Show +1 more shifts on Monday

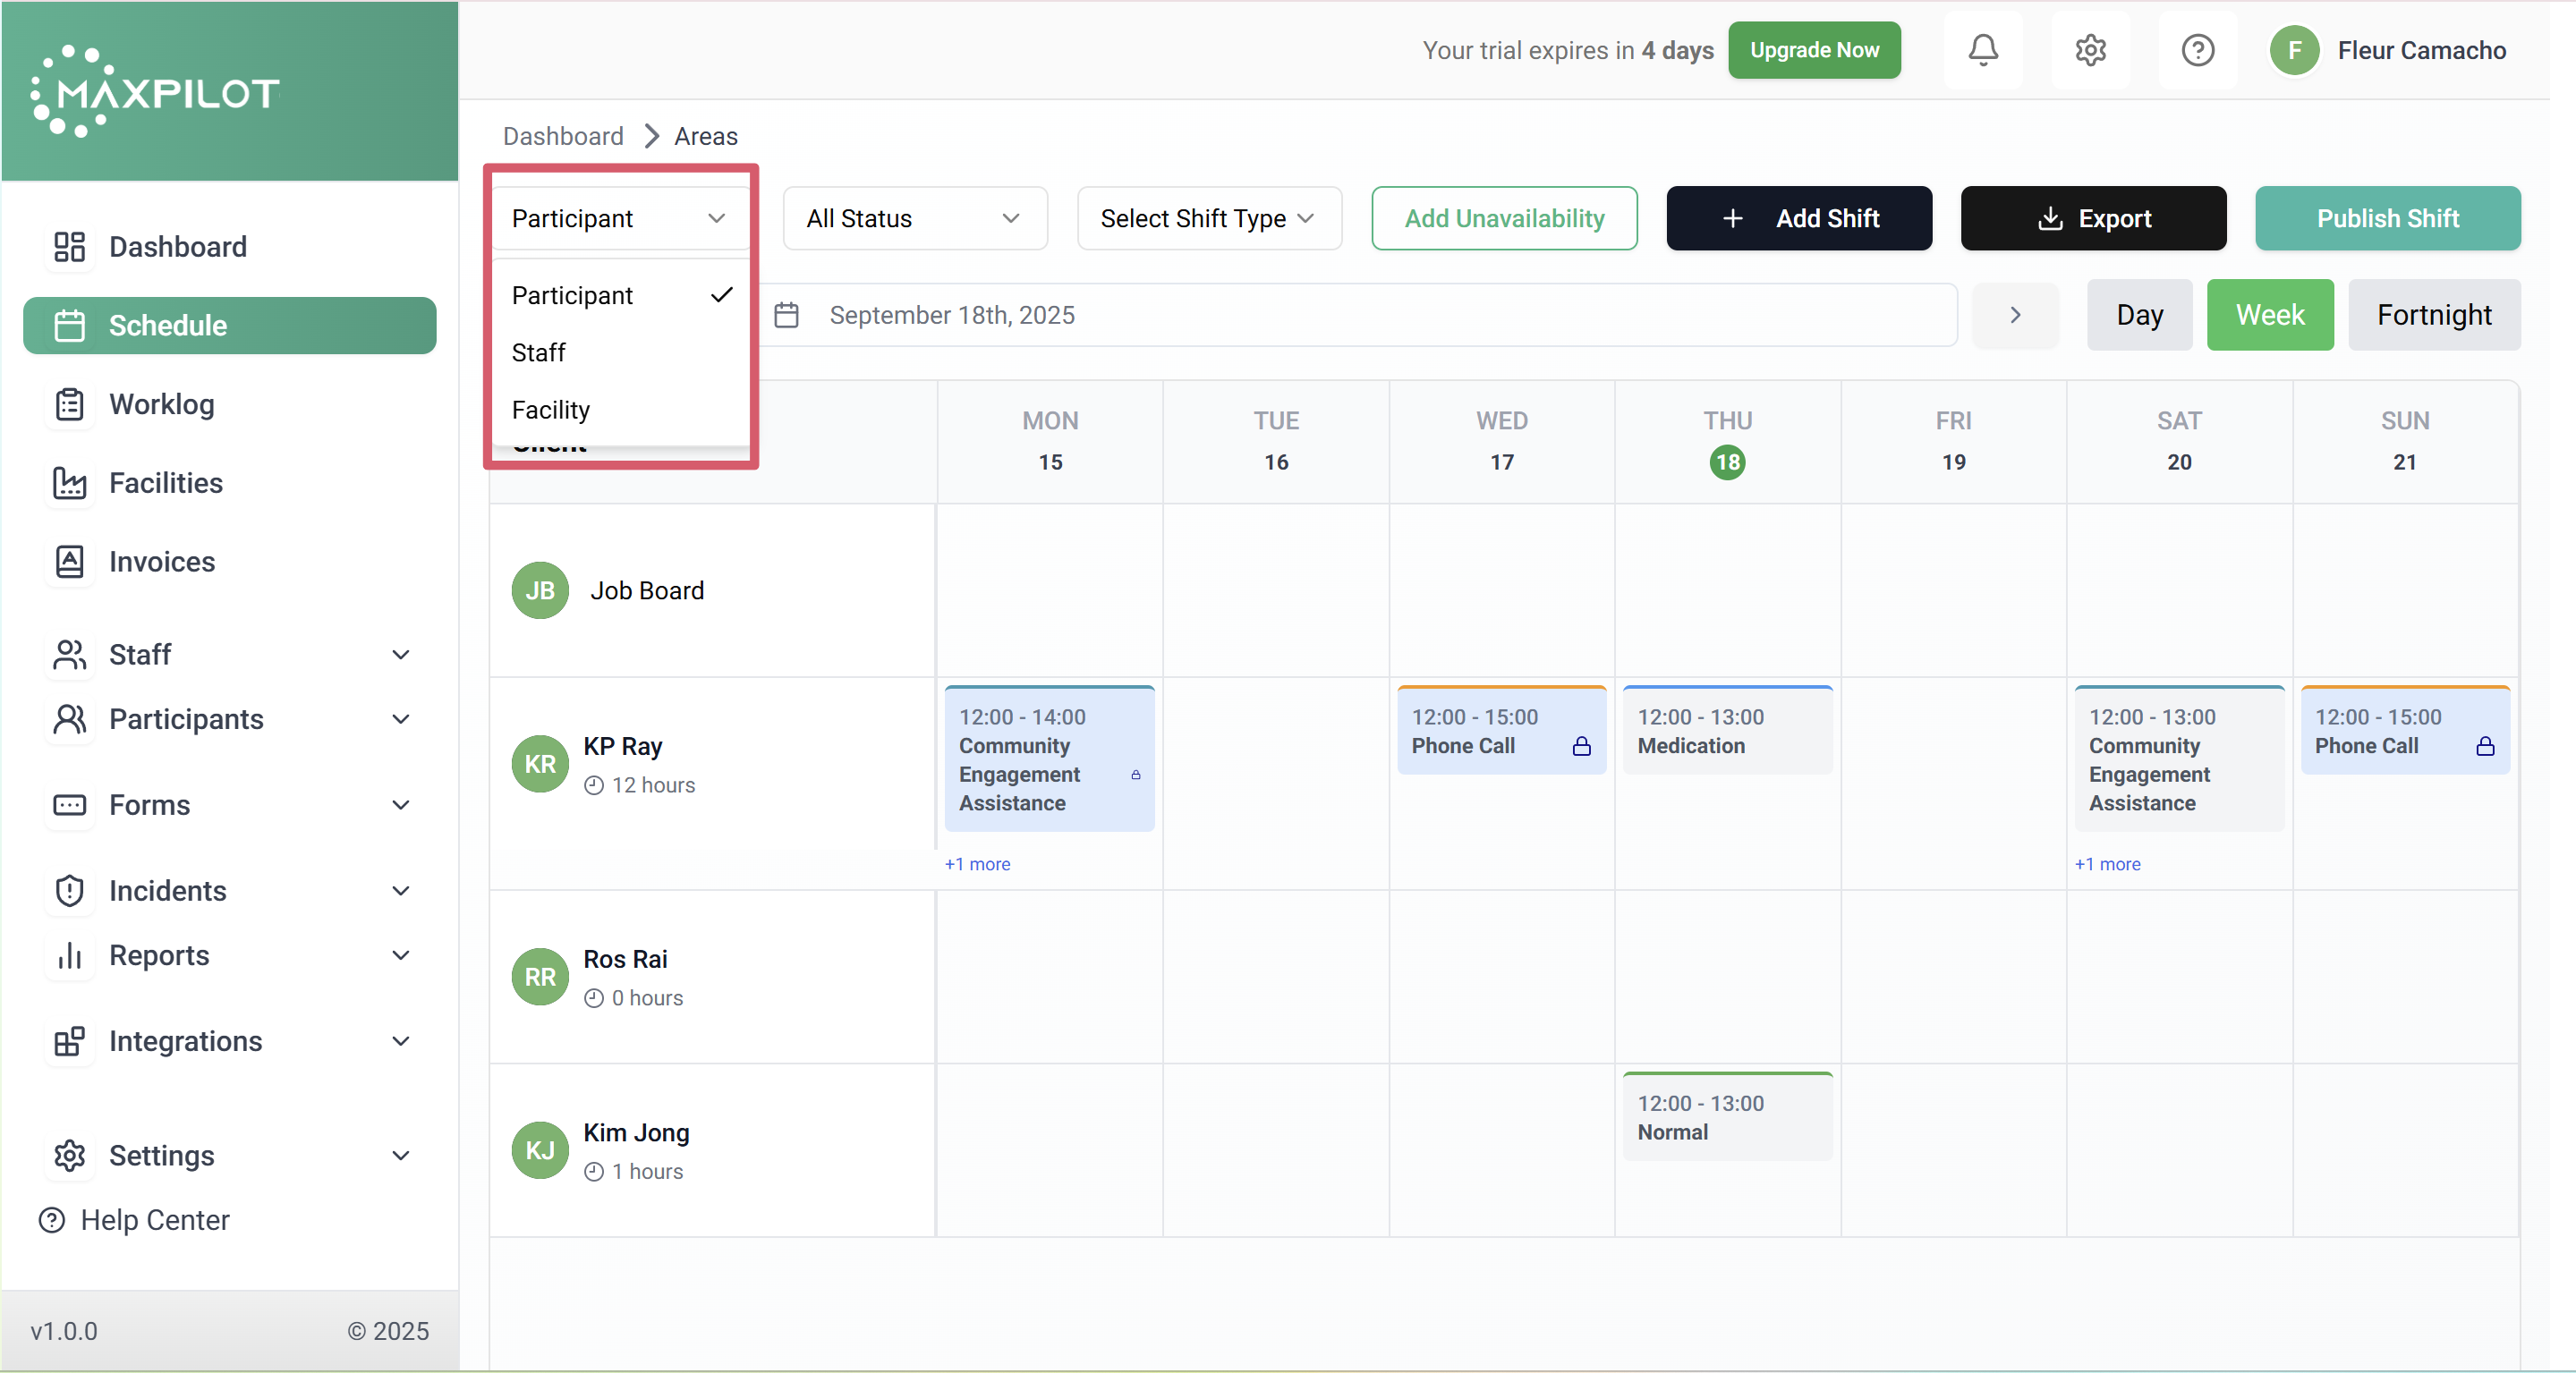click(x=977, y=864)
